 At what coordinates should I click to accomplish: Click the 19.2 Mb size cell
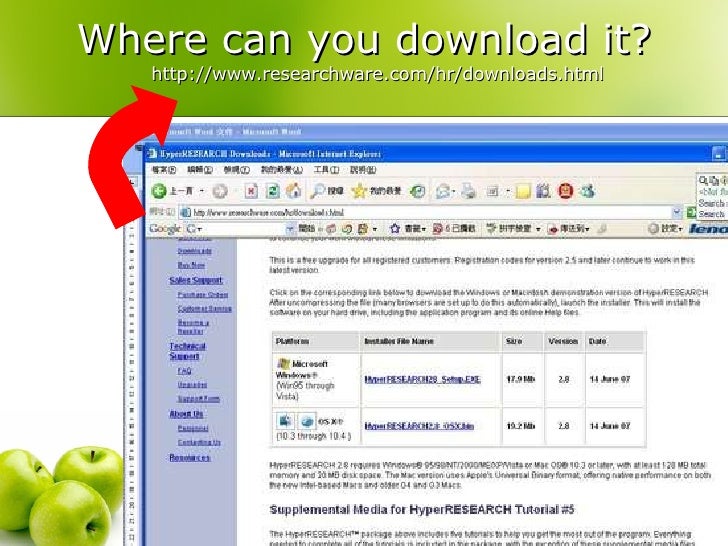click(520, 426)
